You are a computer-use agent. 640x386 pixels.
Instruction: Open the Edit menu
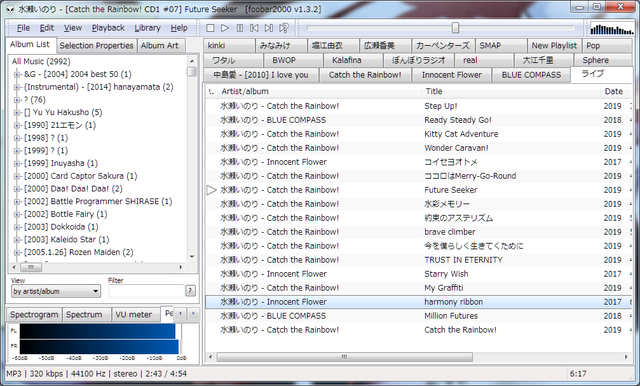(47, 28)
